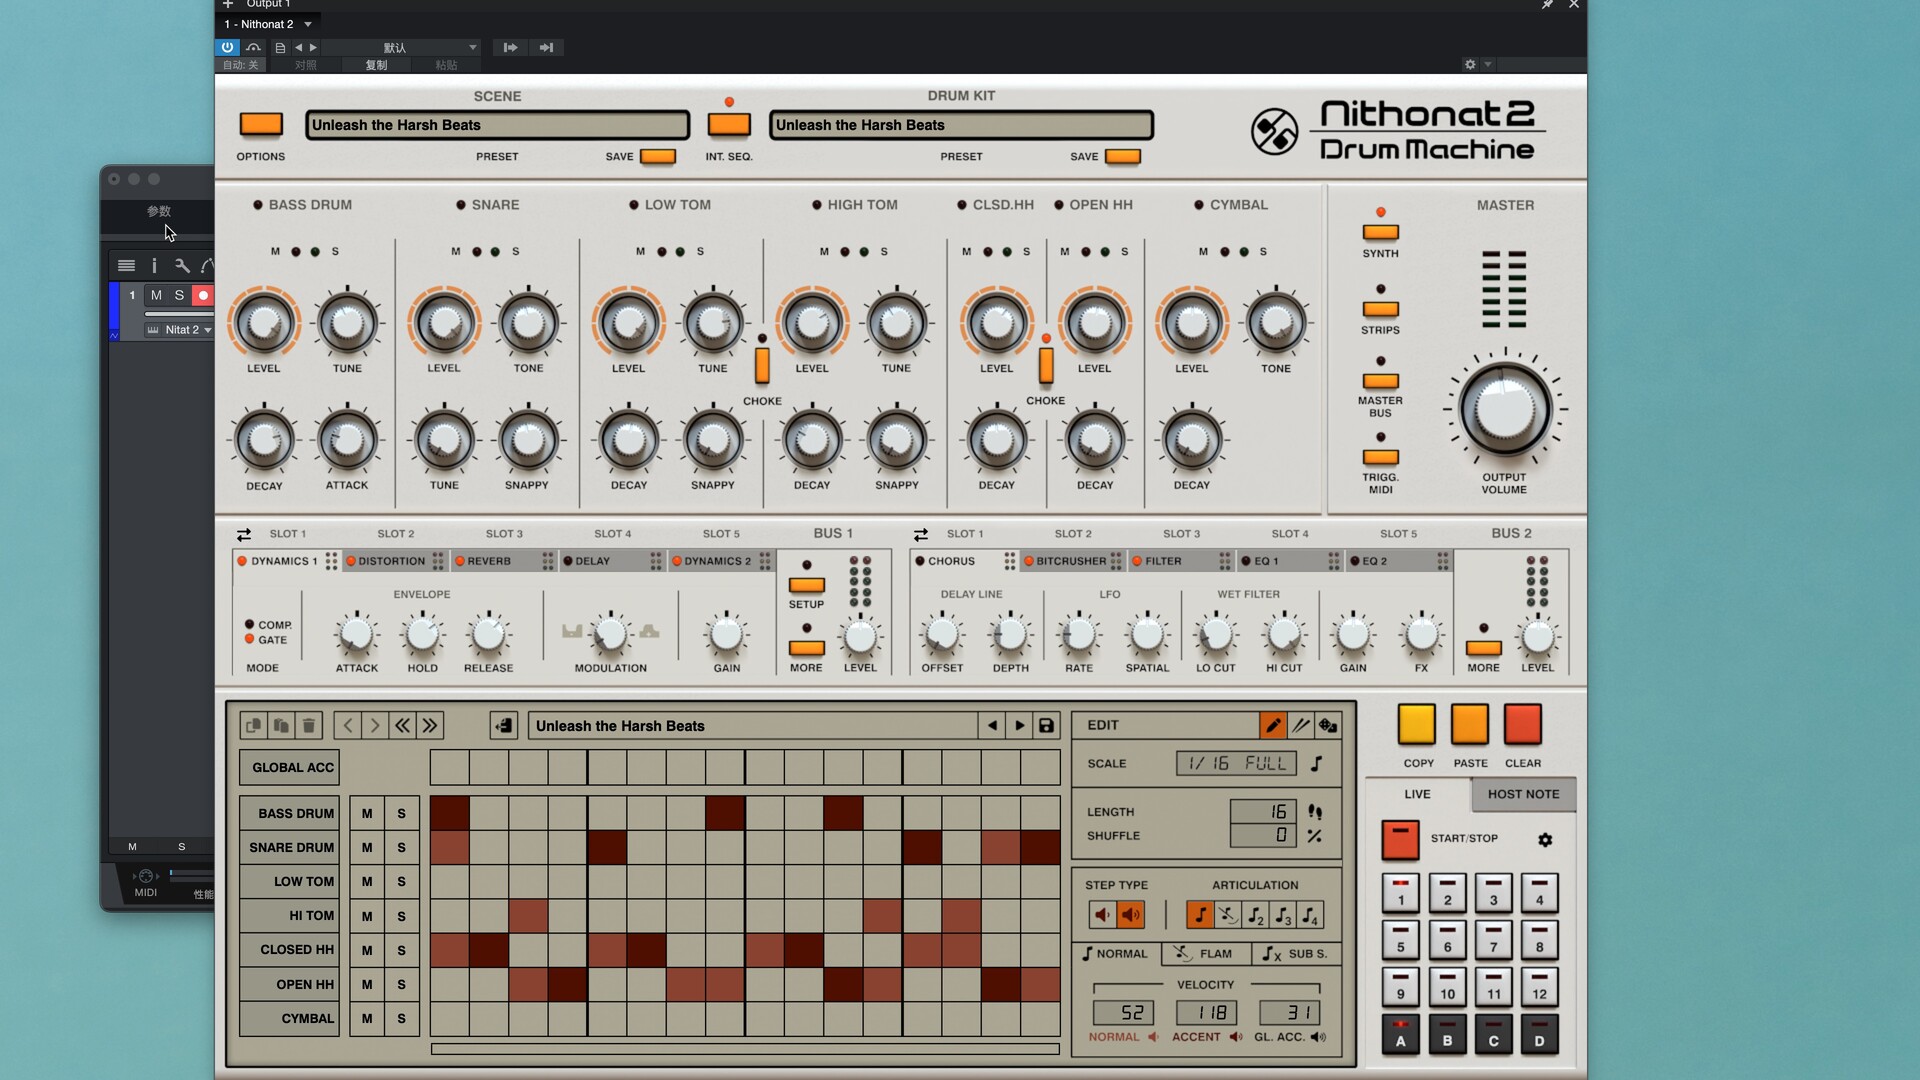Shift pattern left with single arrow icon
1920x1080 pixels.
click(348, 726)
